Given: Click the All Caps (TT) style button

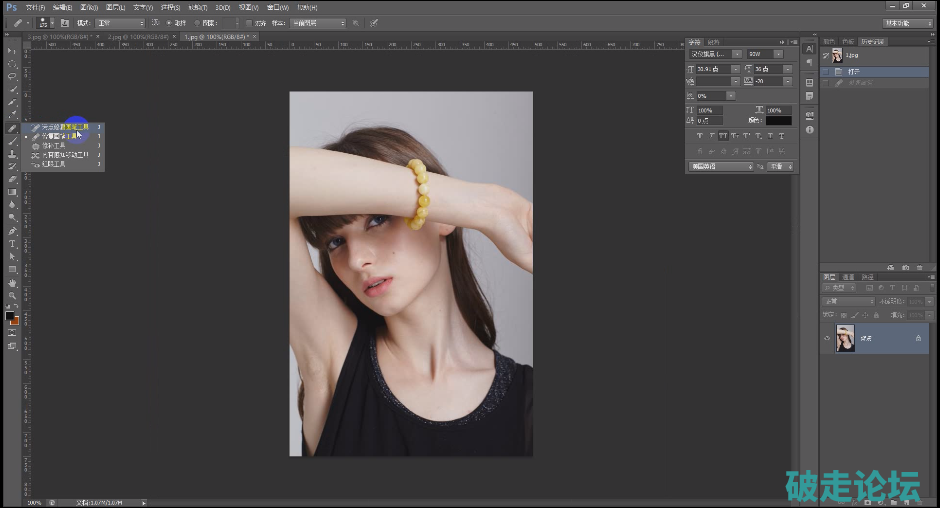Looking at the screenshot, I should click(721, 136).
